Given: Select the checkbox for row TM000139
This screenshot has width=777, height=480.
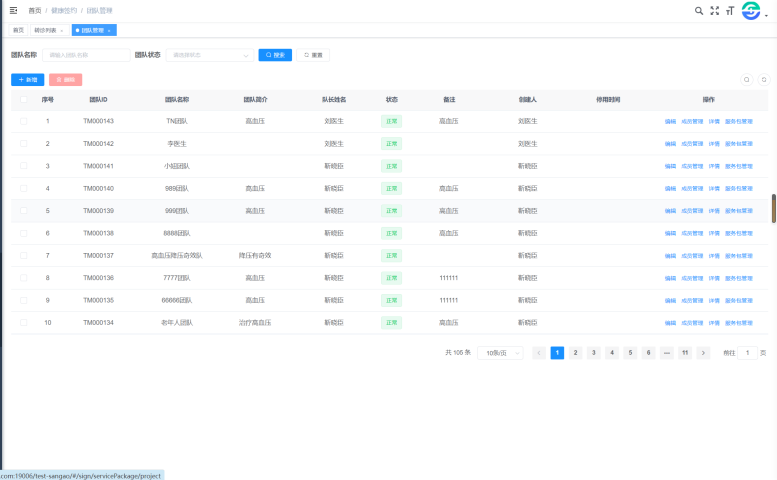Looking at the screenshot, I should click(x=23, y=211).
